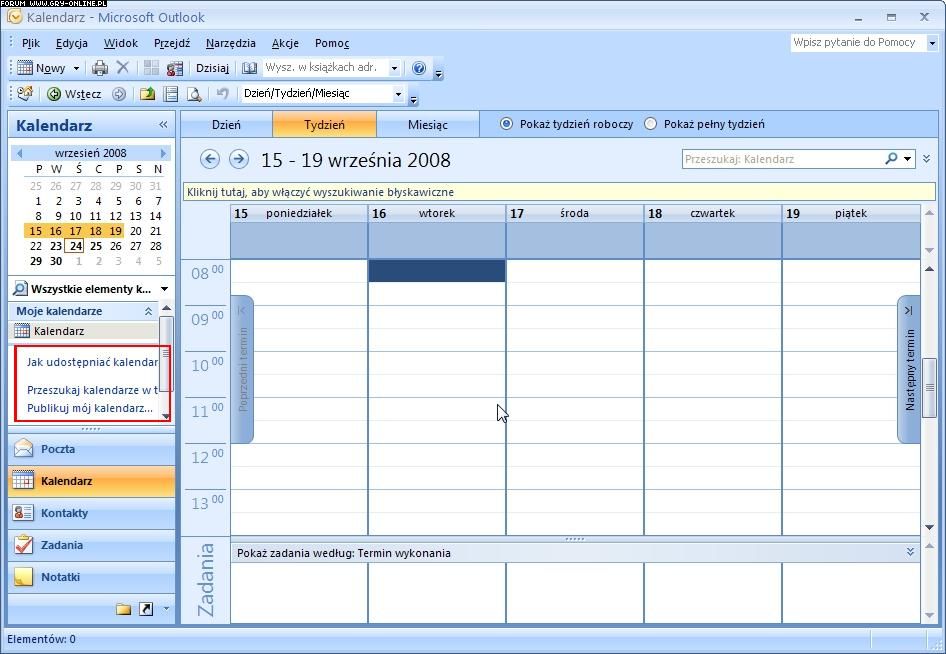Open Help with the blue question mark icon
Image resolution: width=946 pixels, height=654 pixels.
[419, 68]
